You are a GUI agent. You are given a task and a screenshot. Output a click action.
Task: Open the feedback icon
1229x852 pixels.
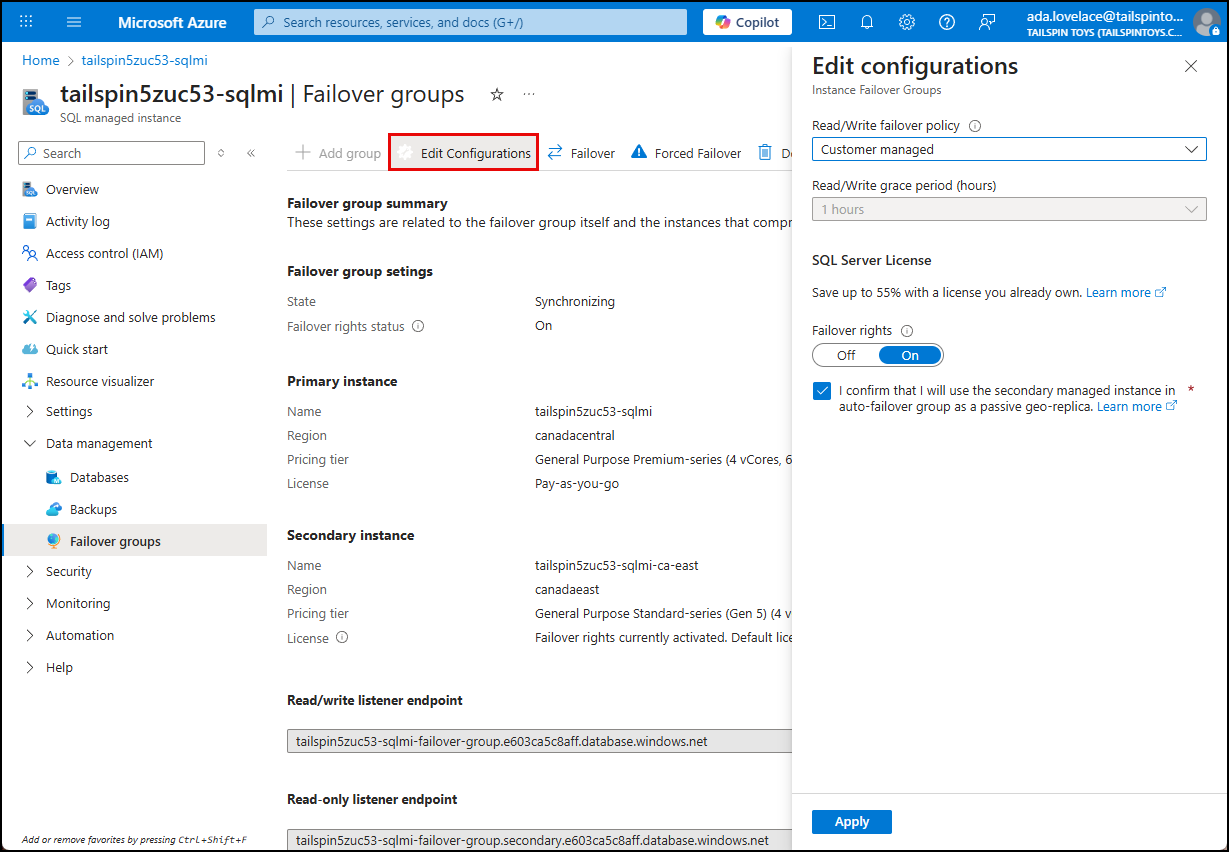coord(986,21)
